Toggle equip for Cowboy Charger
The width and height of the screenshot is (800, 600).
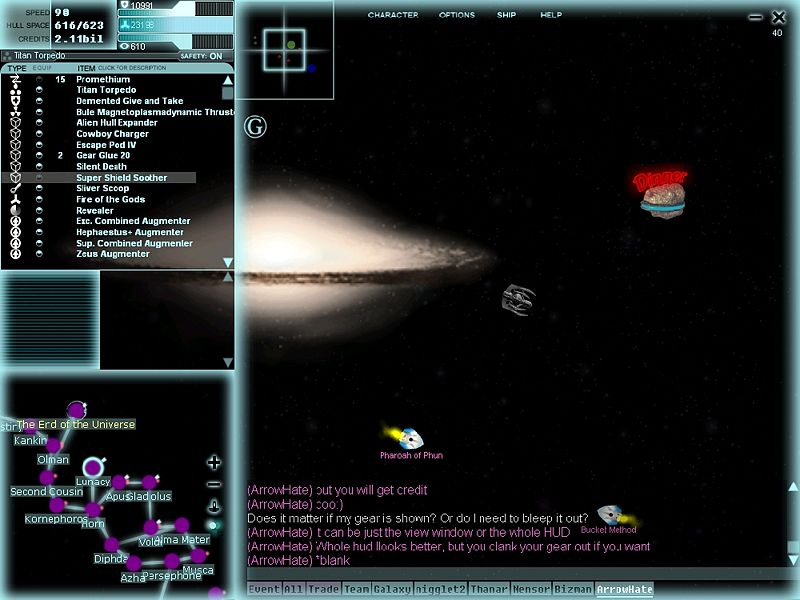coord(39,134)
